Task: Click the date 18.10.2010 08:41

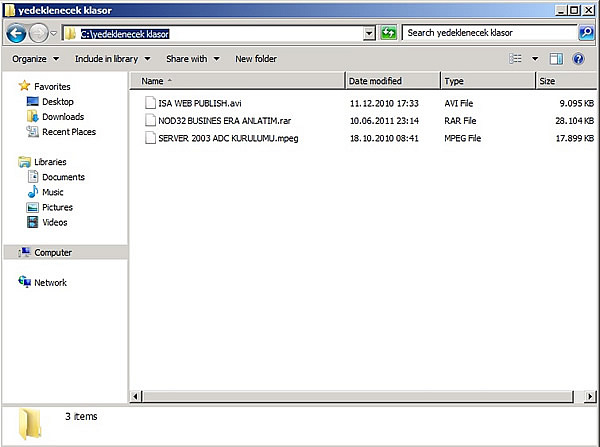Action: pos(384,139)
